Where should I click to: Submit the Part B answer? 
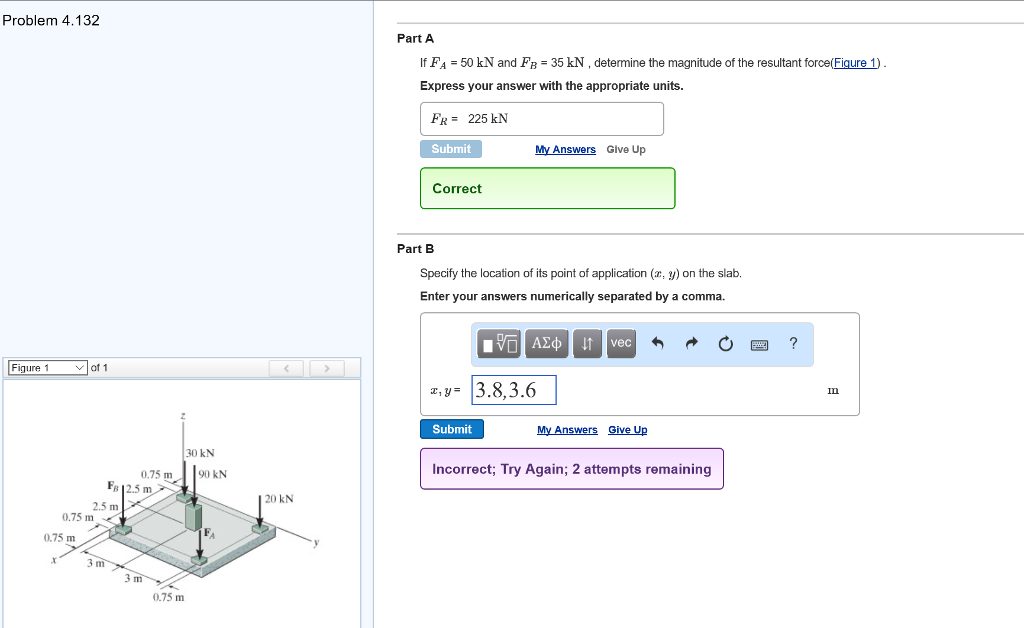pyautogui.click(x=452, y=429)
